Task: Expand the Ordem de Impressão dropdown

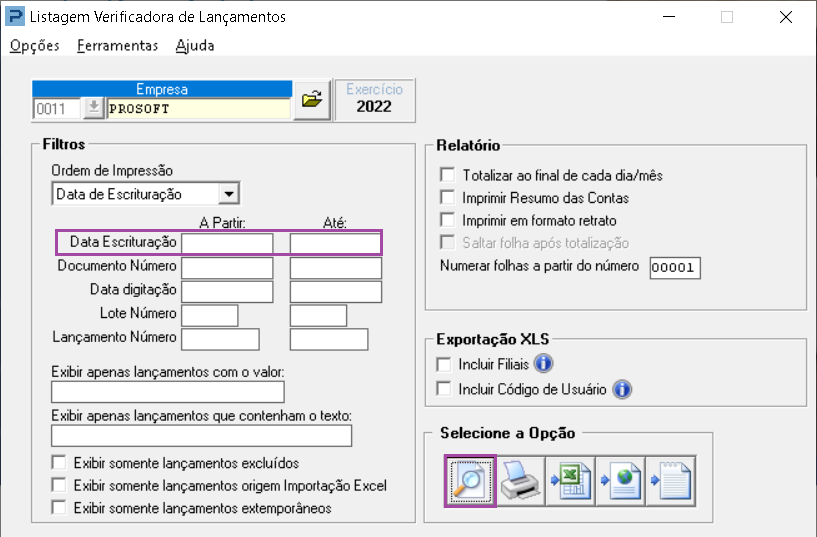Action: 228,194
